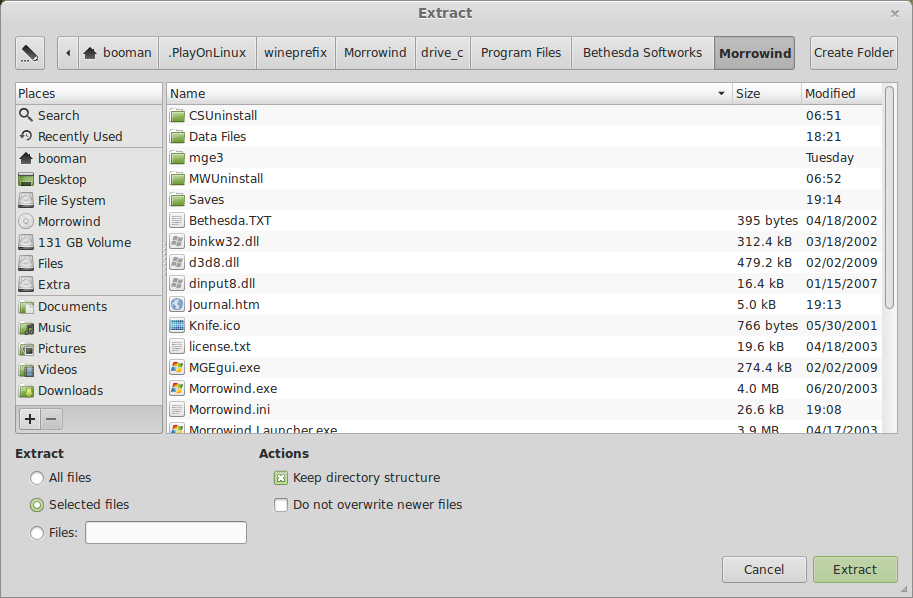Screen dimensions: 913x598
Task: Click the path back arrow button
Action: point(68,53)
